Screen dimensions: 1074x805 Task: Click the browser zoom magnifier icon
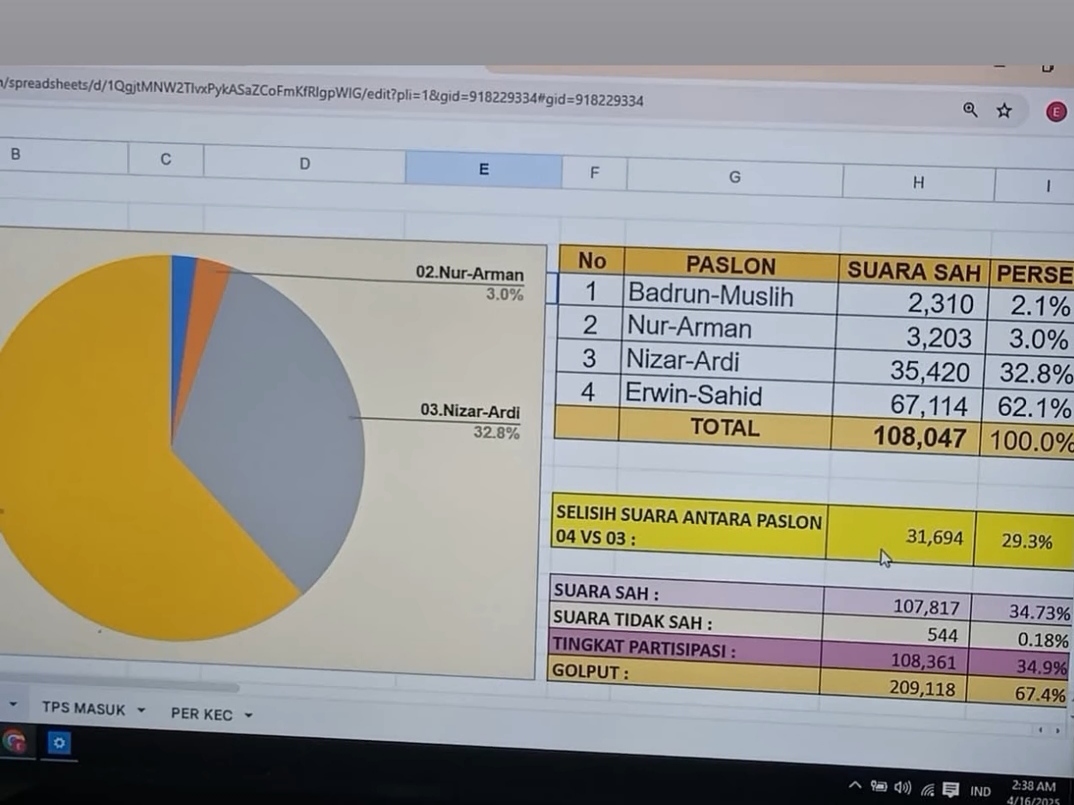(969, 110)
